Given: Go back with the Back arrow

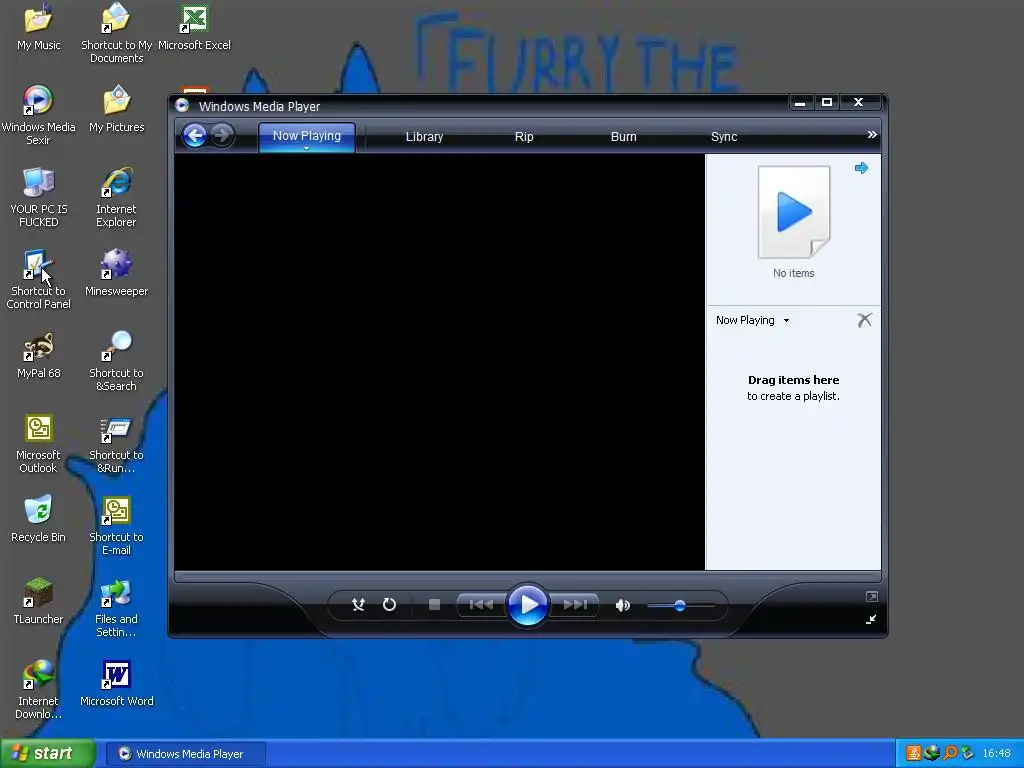Looking at the screenshot, I should (195, 136).
